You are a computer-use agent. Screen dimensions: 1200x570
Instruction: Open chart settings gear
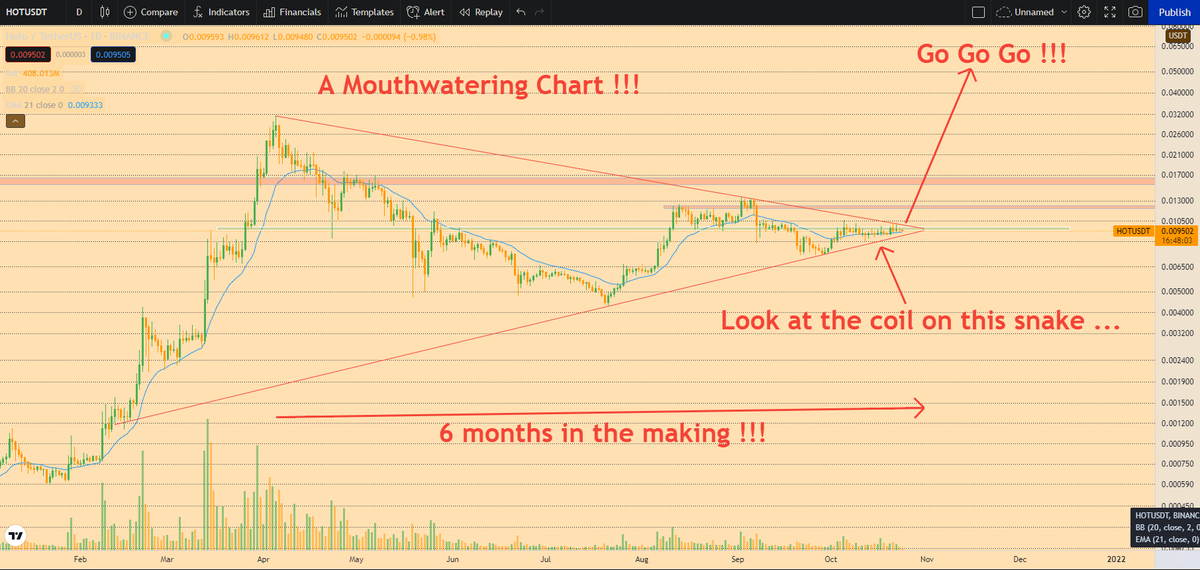point(1084,12)
